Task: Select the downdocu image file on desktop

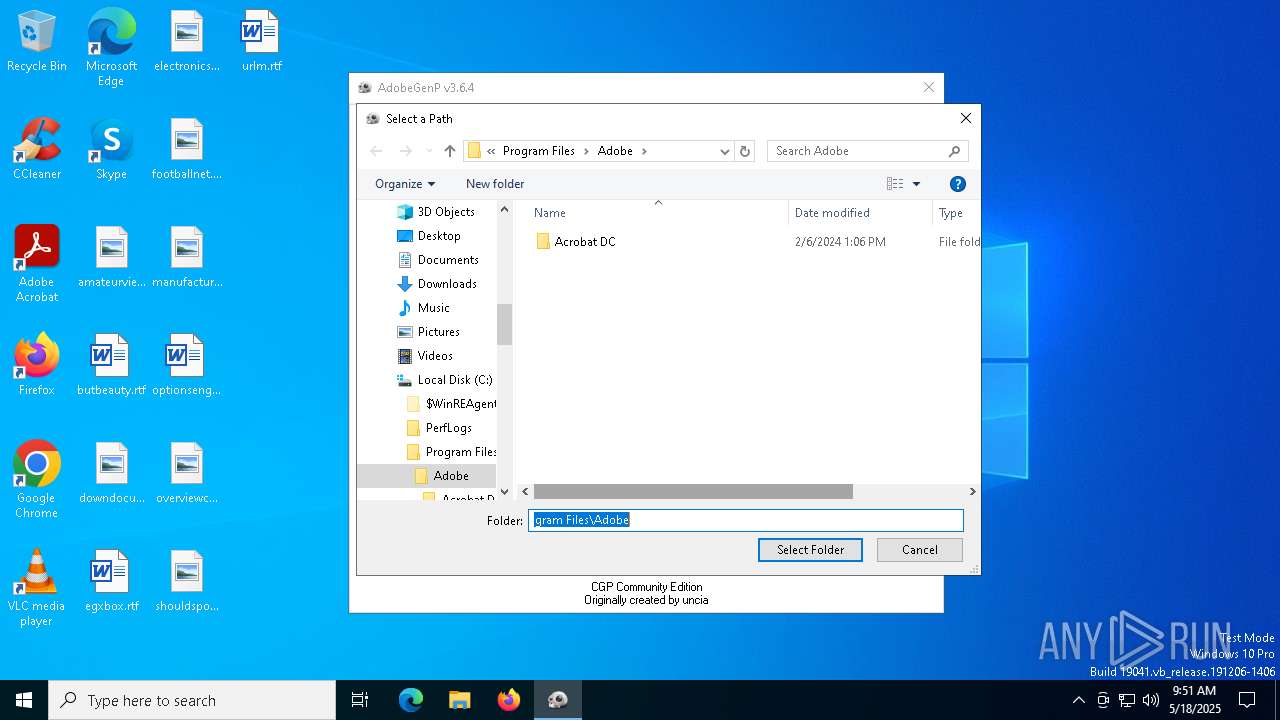Action: pos(112,474)
